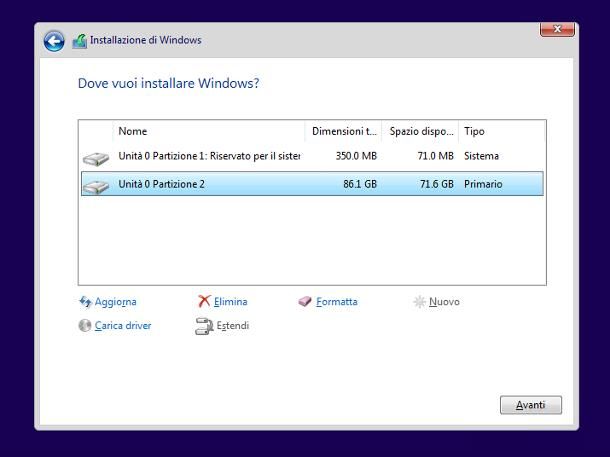Sort by Spazio dispo... column header
The image size is (610, 457).
pyautogui.click(x=421, y=131)
